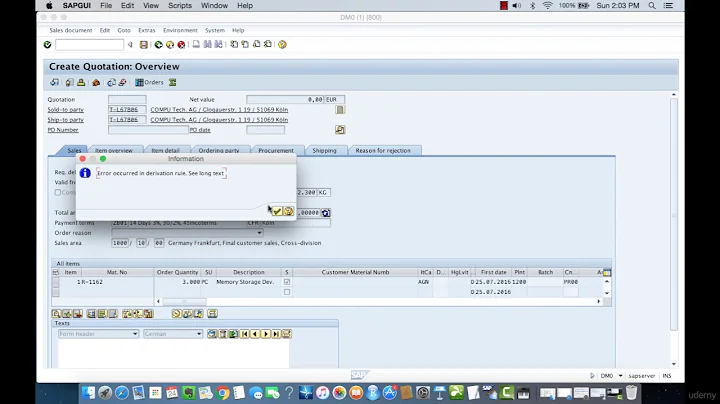The height and width of the screenshot is (404, 720).
Task: Click the Mat. No cell R-1162
Action: tap(117, 282)
